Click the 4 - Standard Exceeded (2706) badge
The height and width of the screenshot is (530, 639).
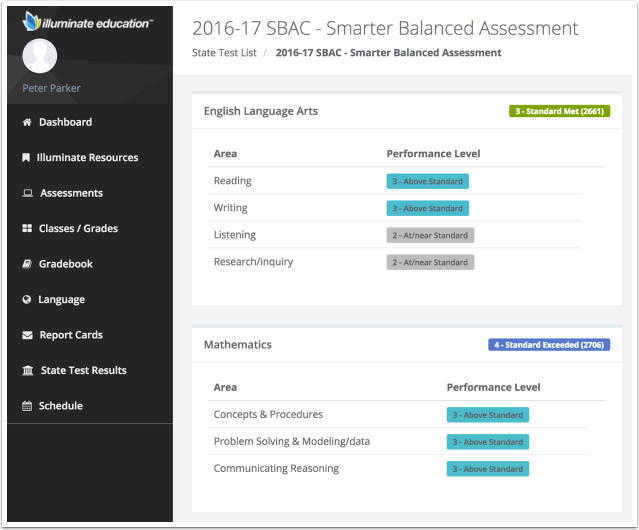[x=549, y=345]
